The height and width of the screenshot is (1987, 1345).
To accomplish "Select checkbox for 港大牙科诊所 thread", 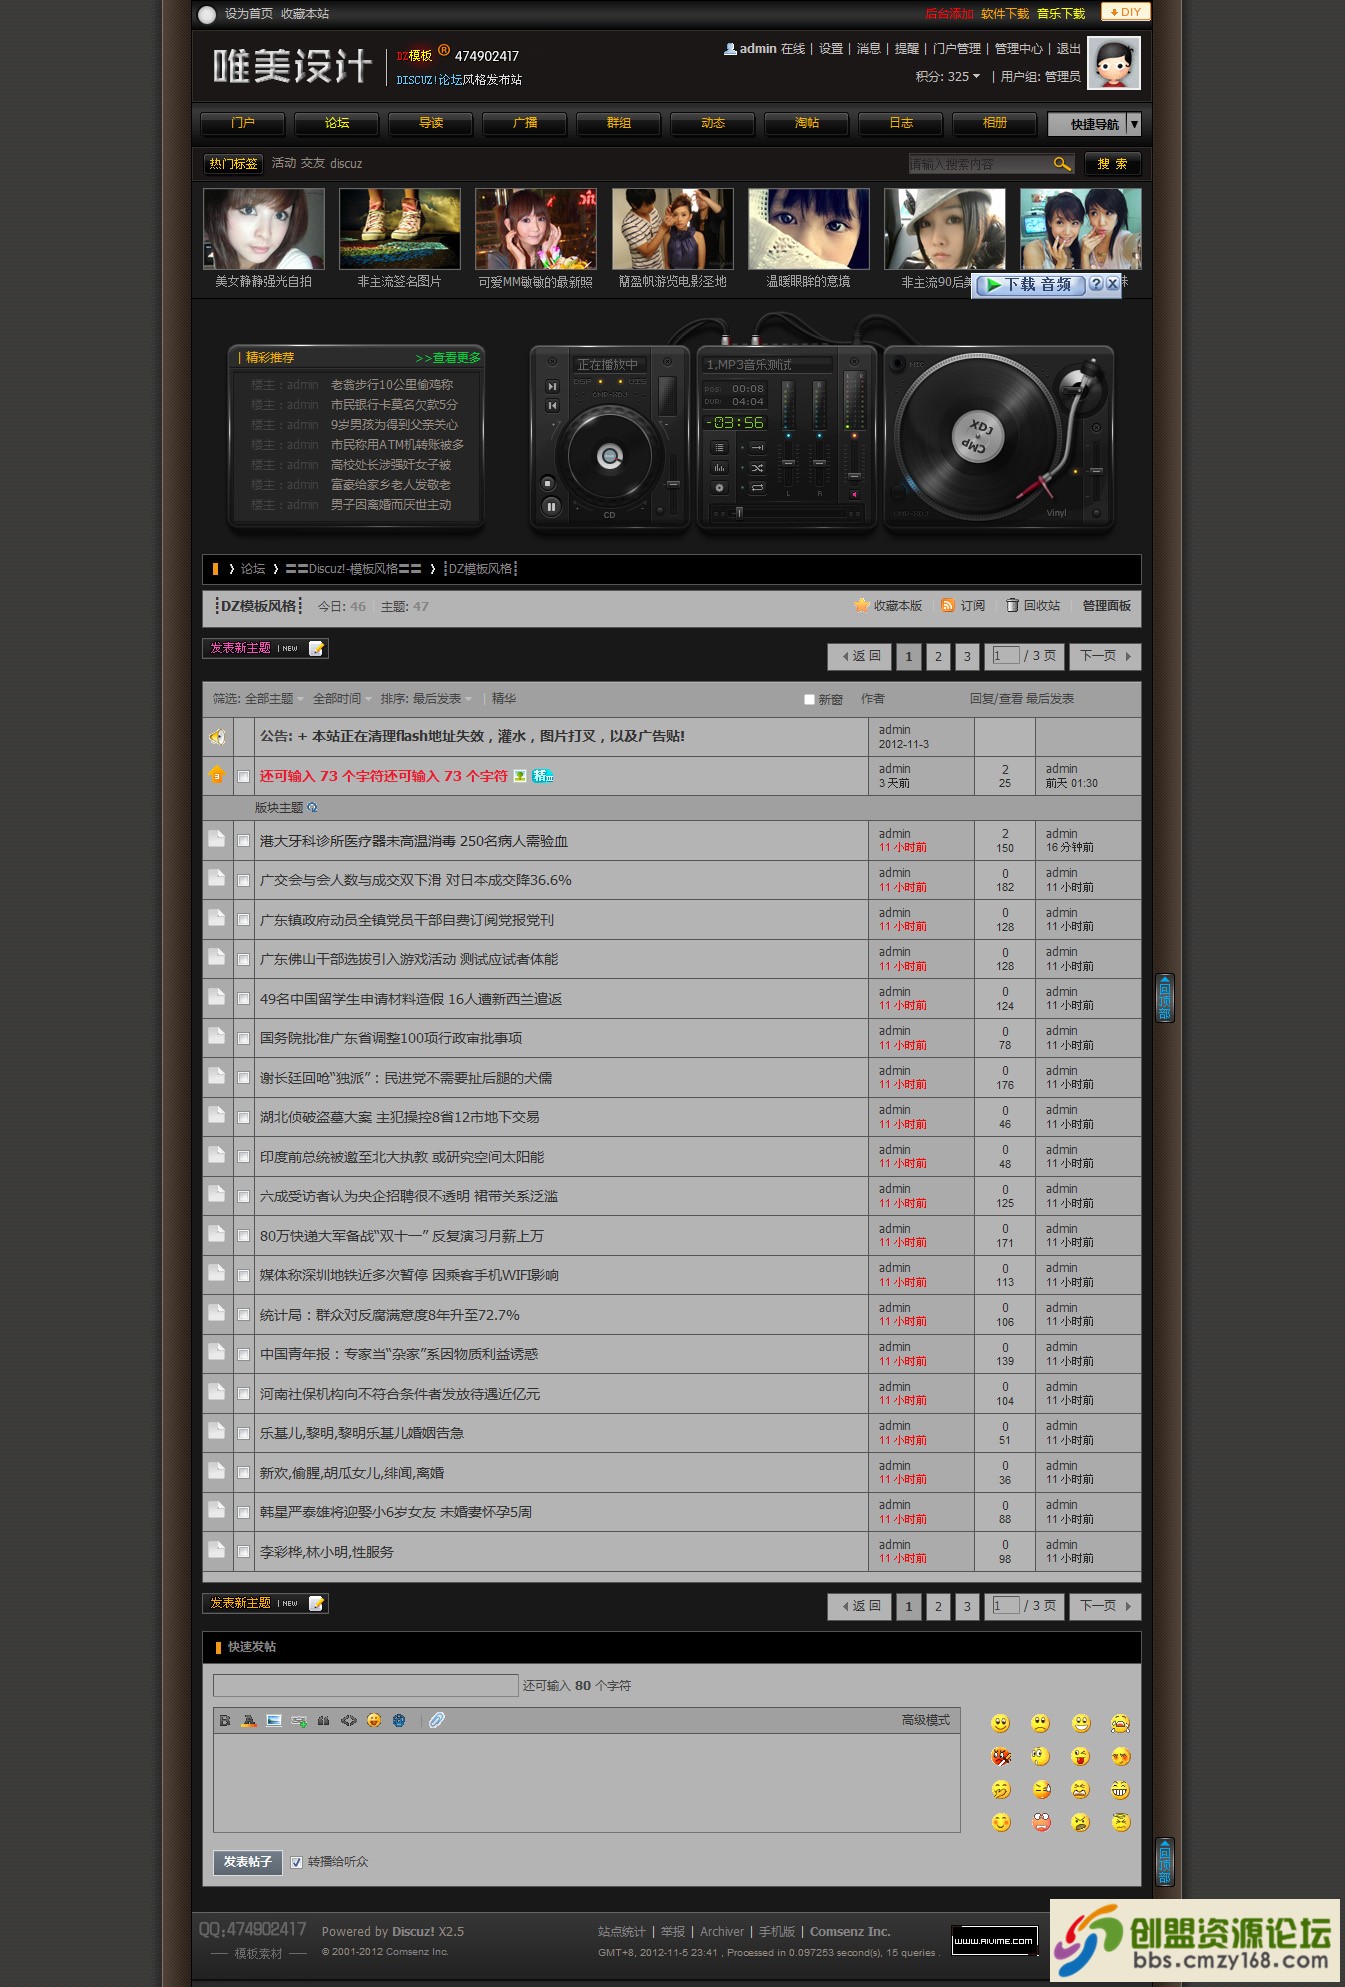I will point(243,841).
